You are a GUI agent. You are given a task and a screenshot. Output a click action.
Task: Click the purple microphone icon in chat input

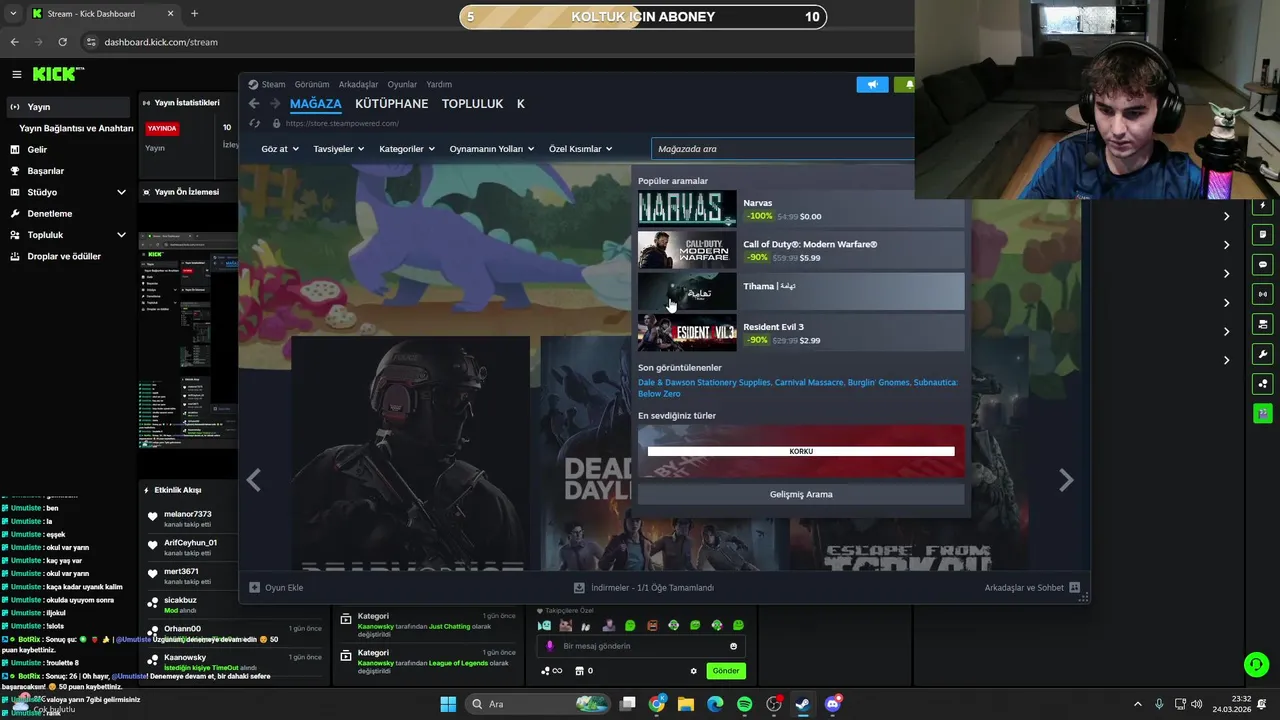pyautogui.click(x=549, y=646)
